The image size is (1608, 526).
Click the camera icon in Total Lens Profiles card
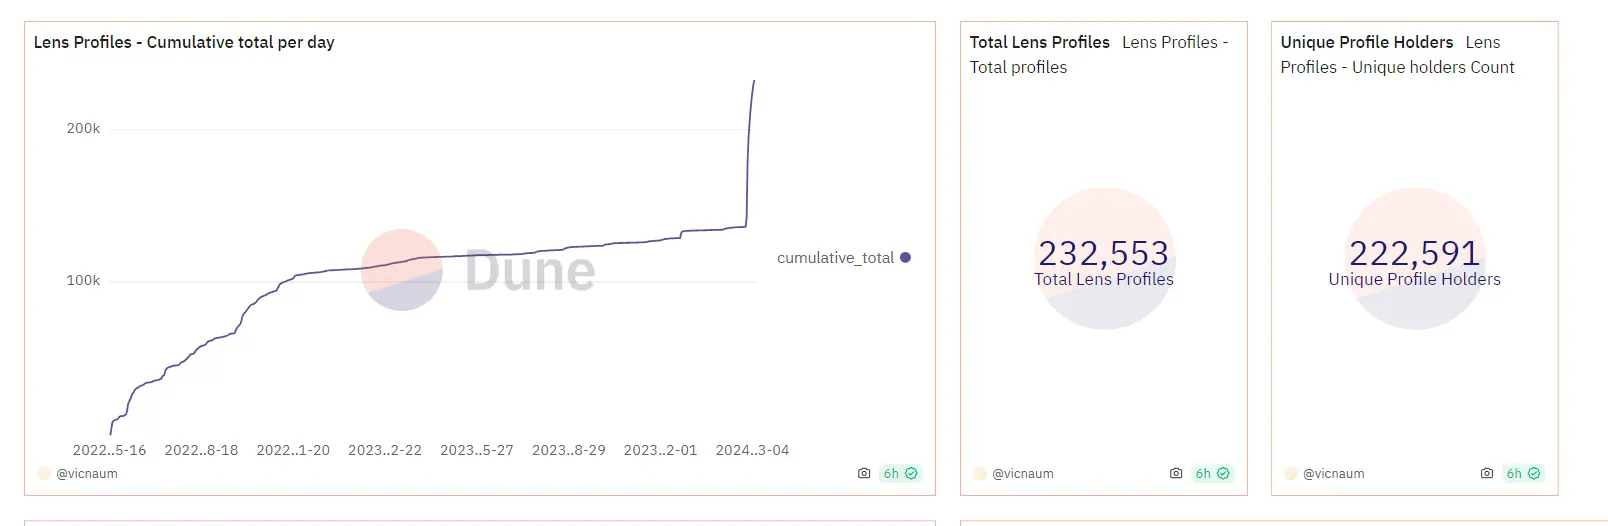[1176, 474]
